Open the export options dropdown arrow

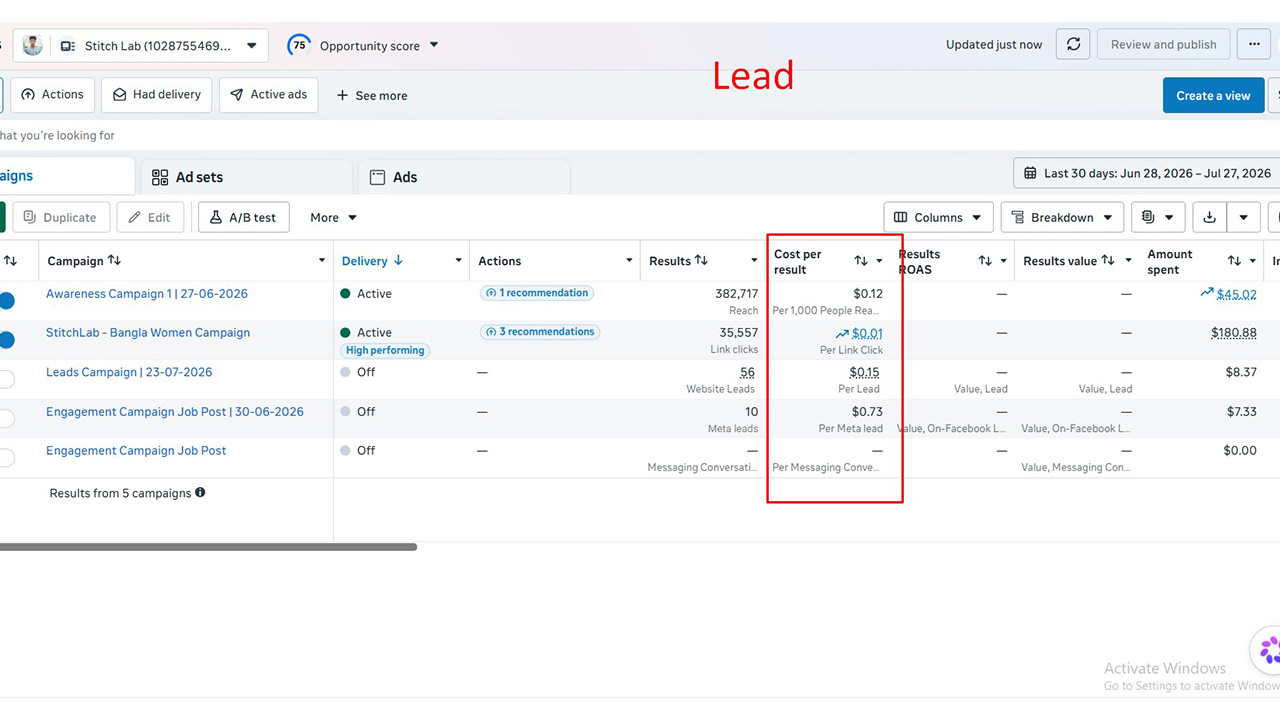click(1243, 217)
